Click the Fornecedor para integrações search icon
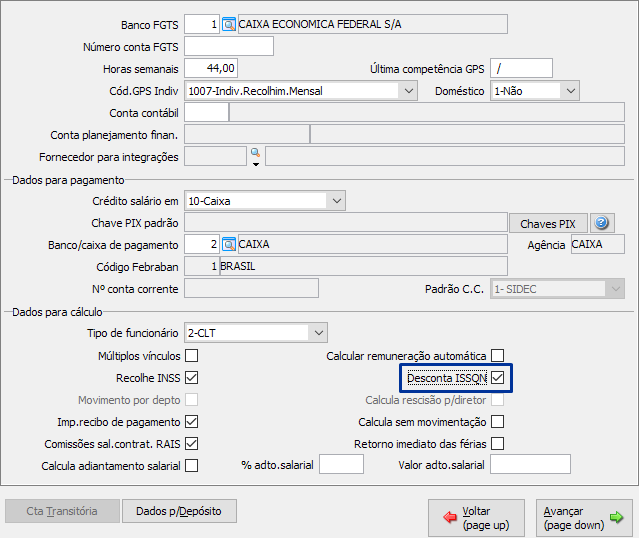639x538 pixels. coord(255,153)
